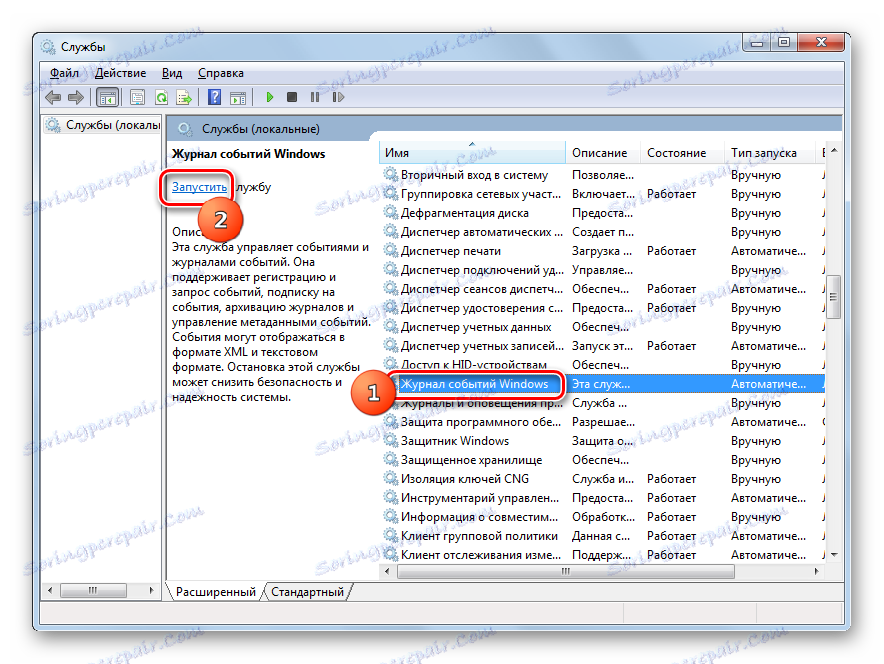Click the services list vertical scrollbar thumb

tap(834, 296)
